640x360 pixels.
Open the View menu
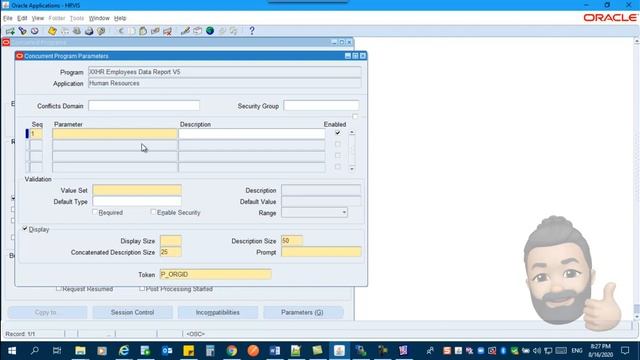click(38, 18)
